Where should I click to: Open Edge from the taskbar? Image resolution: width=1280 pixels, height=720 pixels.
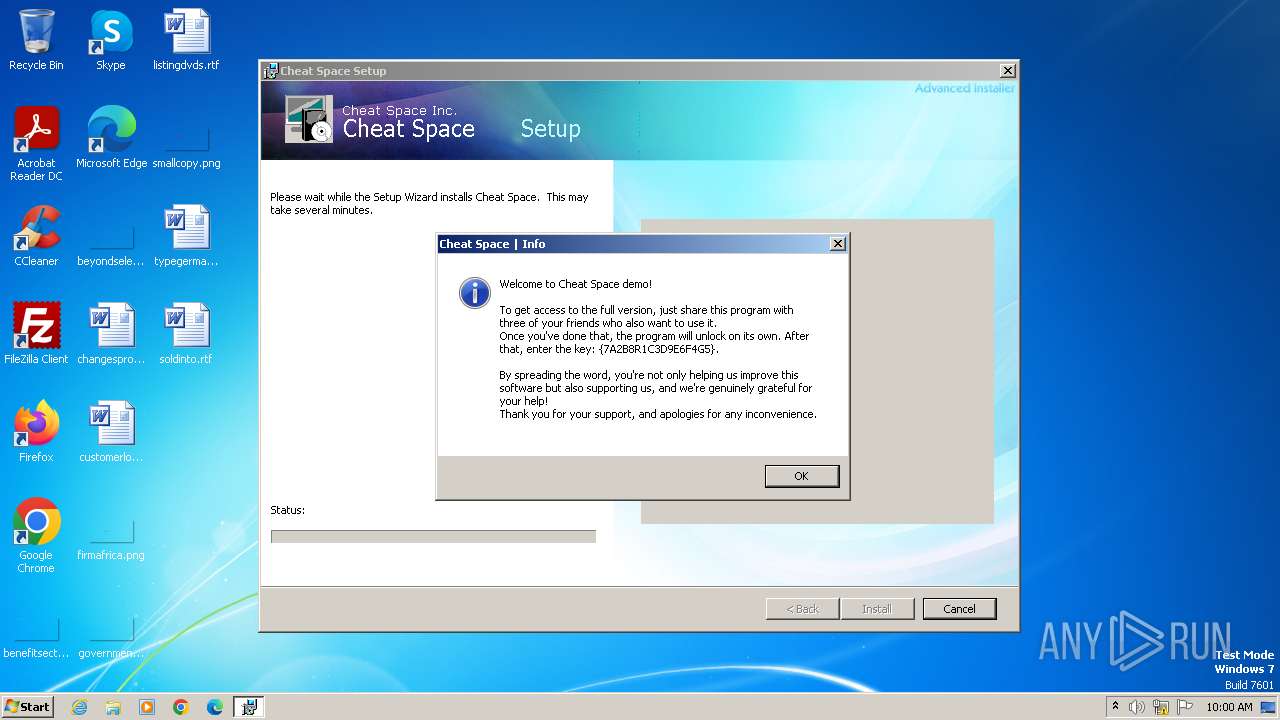click(x=215, y=707)
